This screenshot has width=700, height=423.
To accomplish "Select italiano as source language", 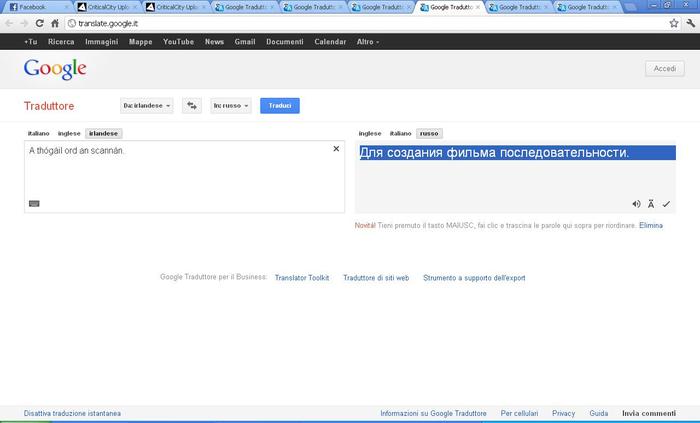I will tap(38, 133).
